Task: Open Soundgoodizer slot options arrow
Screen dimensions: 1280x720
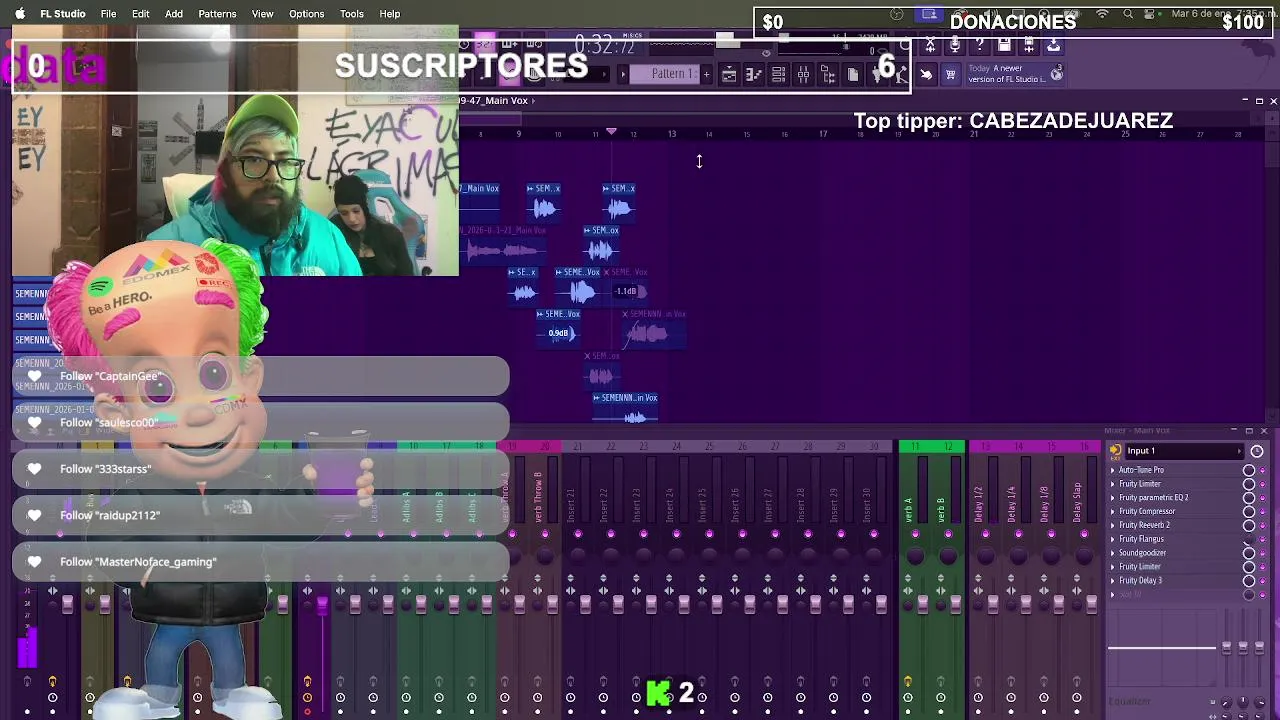Action: [1113, 553]
